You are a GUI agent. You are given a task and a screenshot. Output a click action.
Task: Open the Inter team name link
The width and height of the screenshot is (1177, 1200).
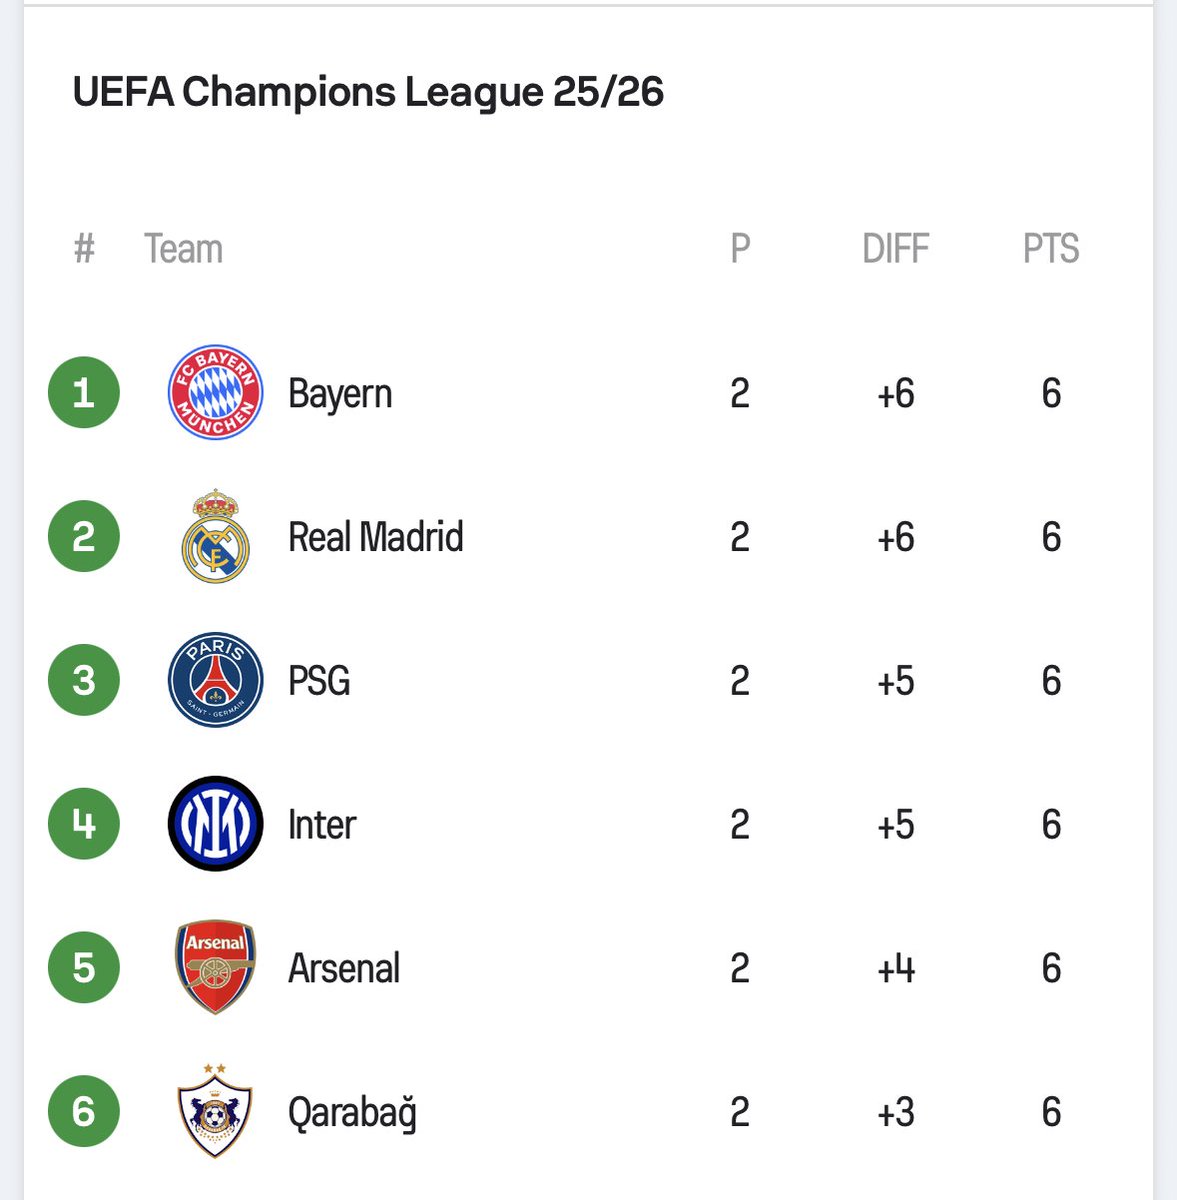pyautogui.click(x=321, y=825)
